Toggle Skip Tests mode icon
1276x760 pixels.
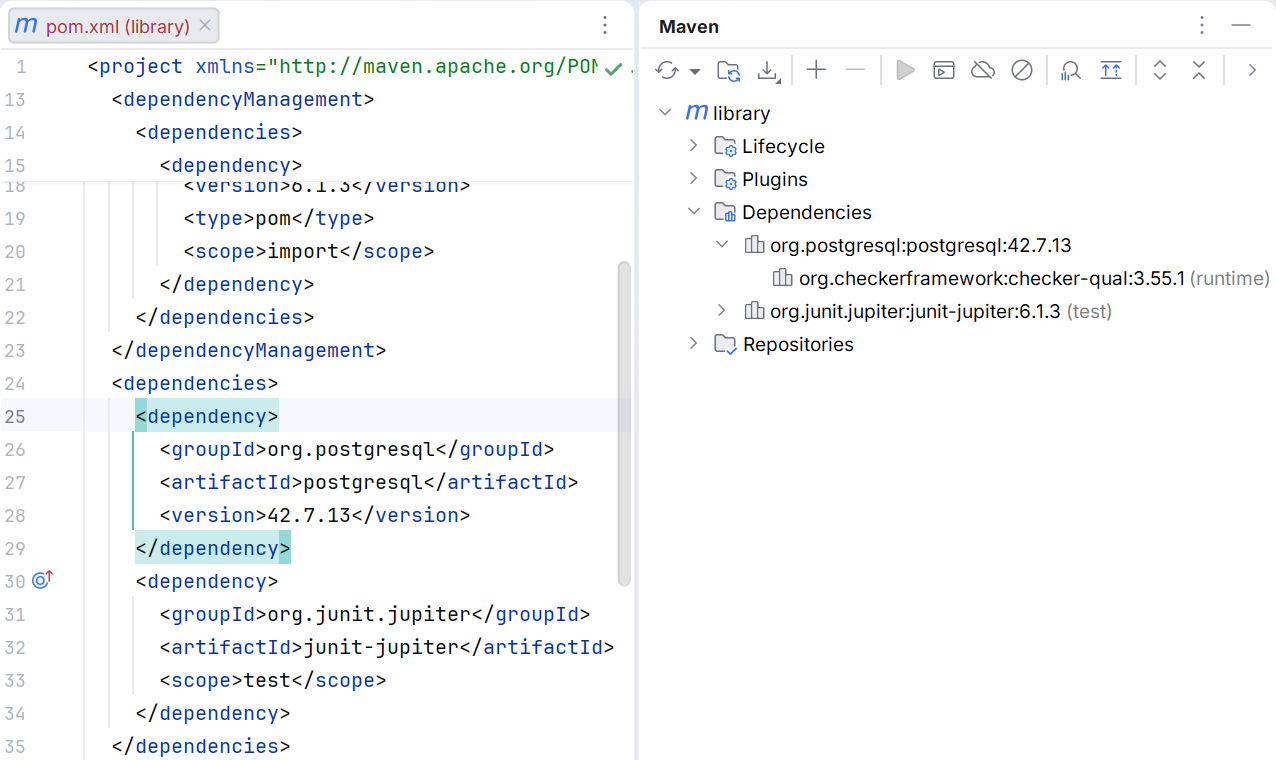(x=1022, y=70)
